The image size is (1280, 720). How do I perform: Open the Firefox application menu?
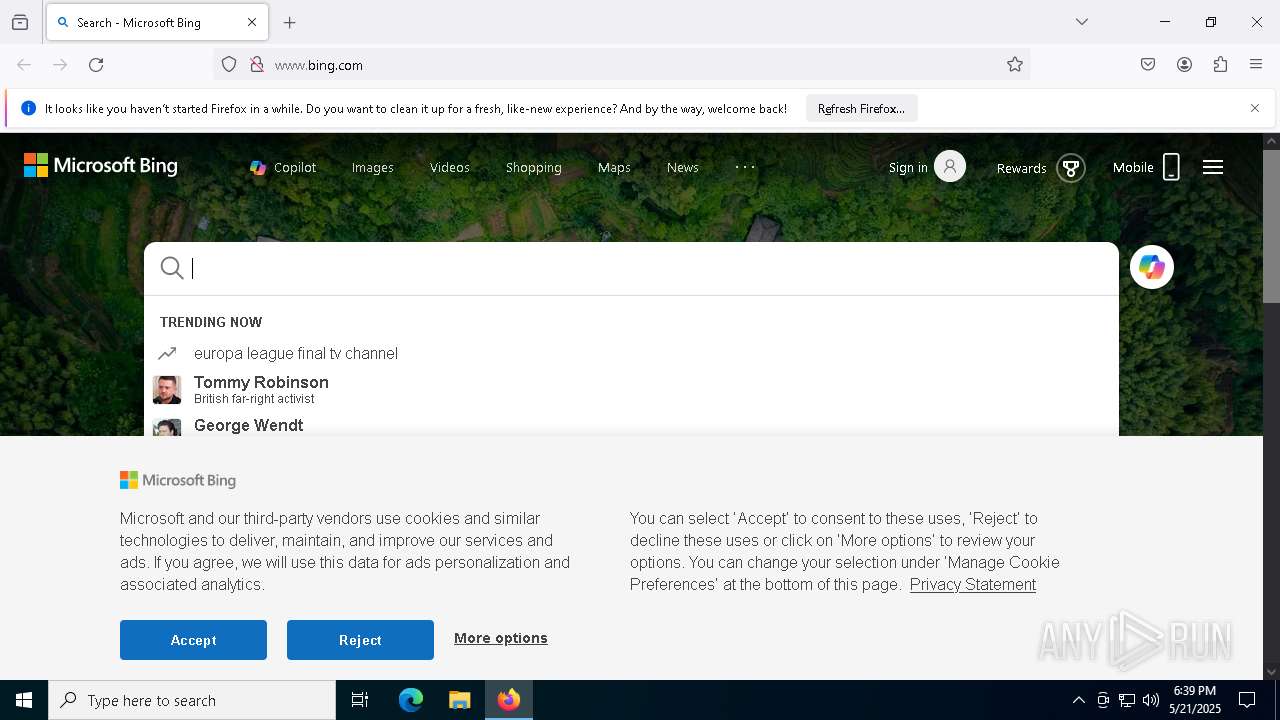click(1256, 65)
